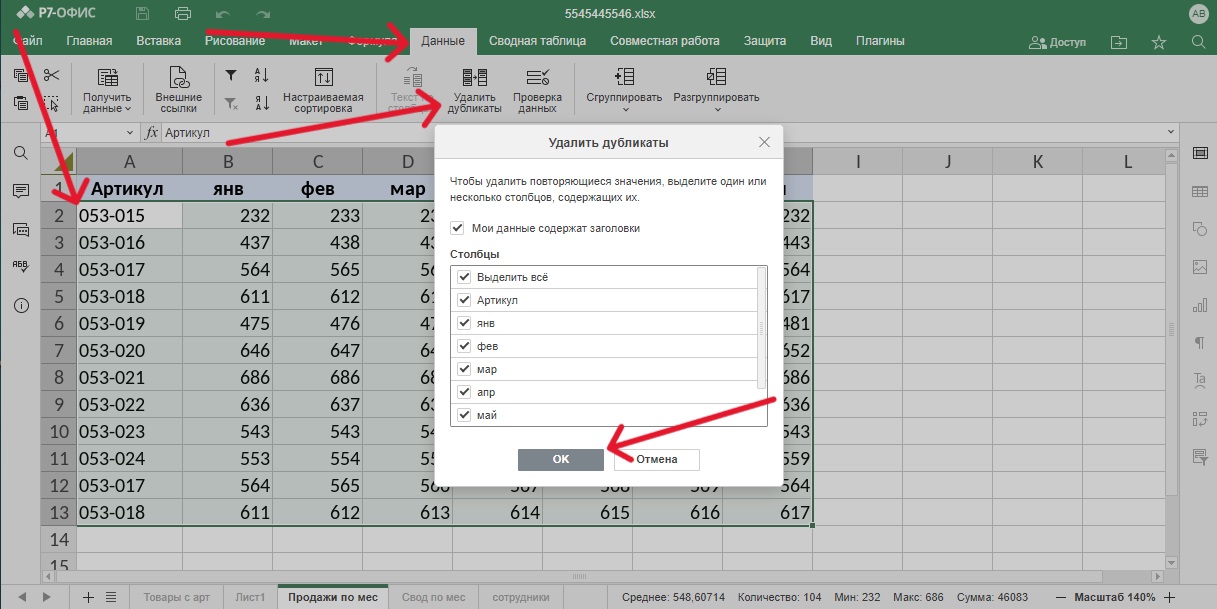Open the cell name box dropdown
Viewport: 1217px width, 609px height.
pos(130,133)
